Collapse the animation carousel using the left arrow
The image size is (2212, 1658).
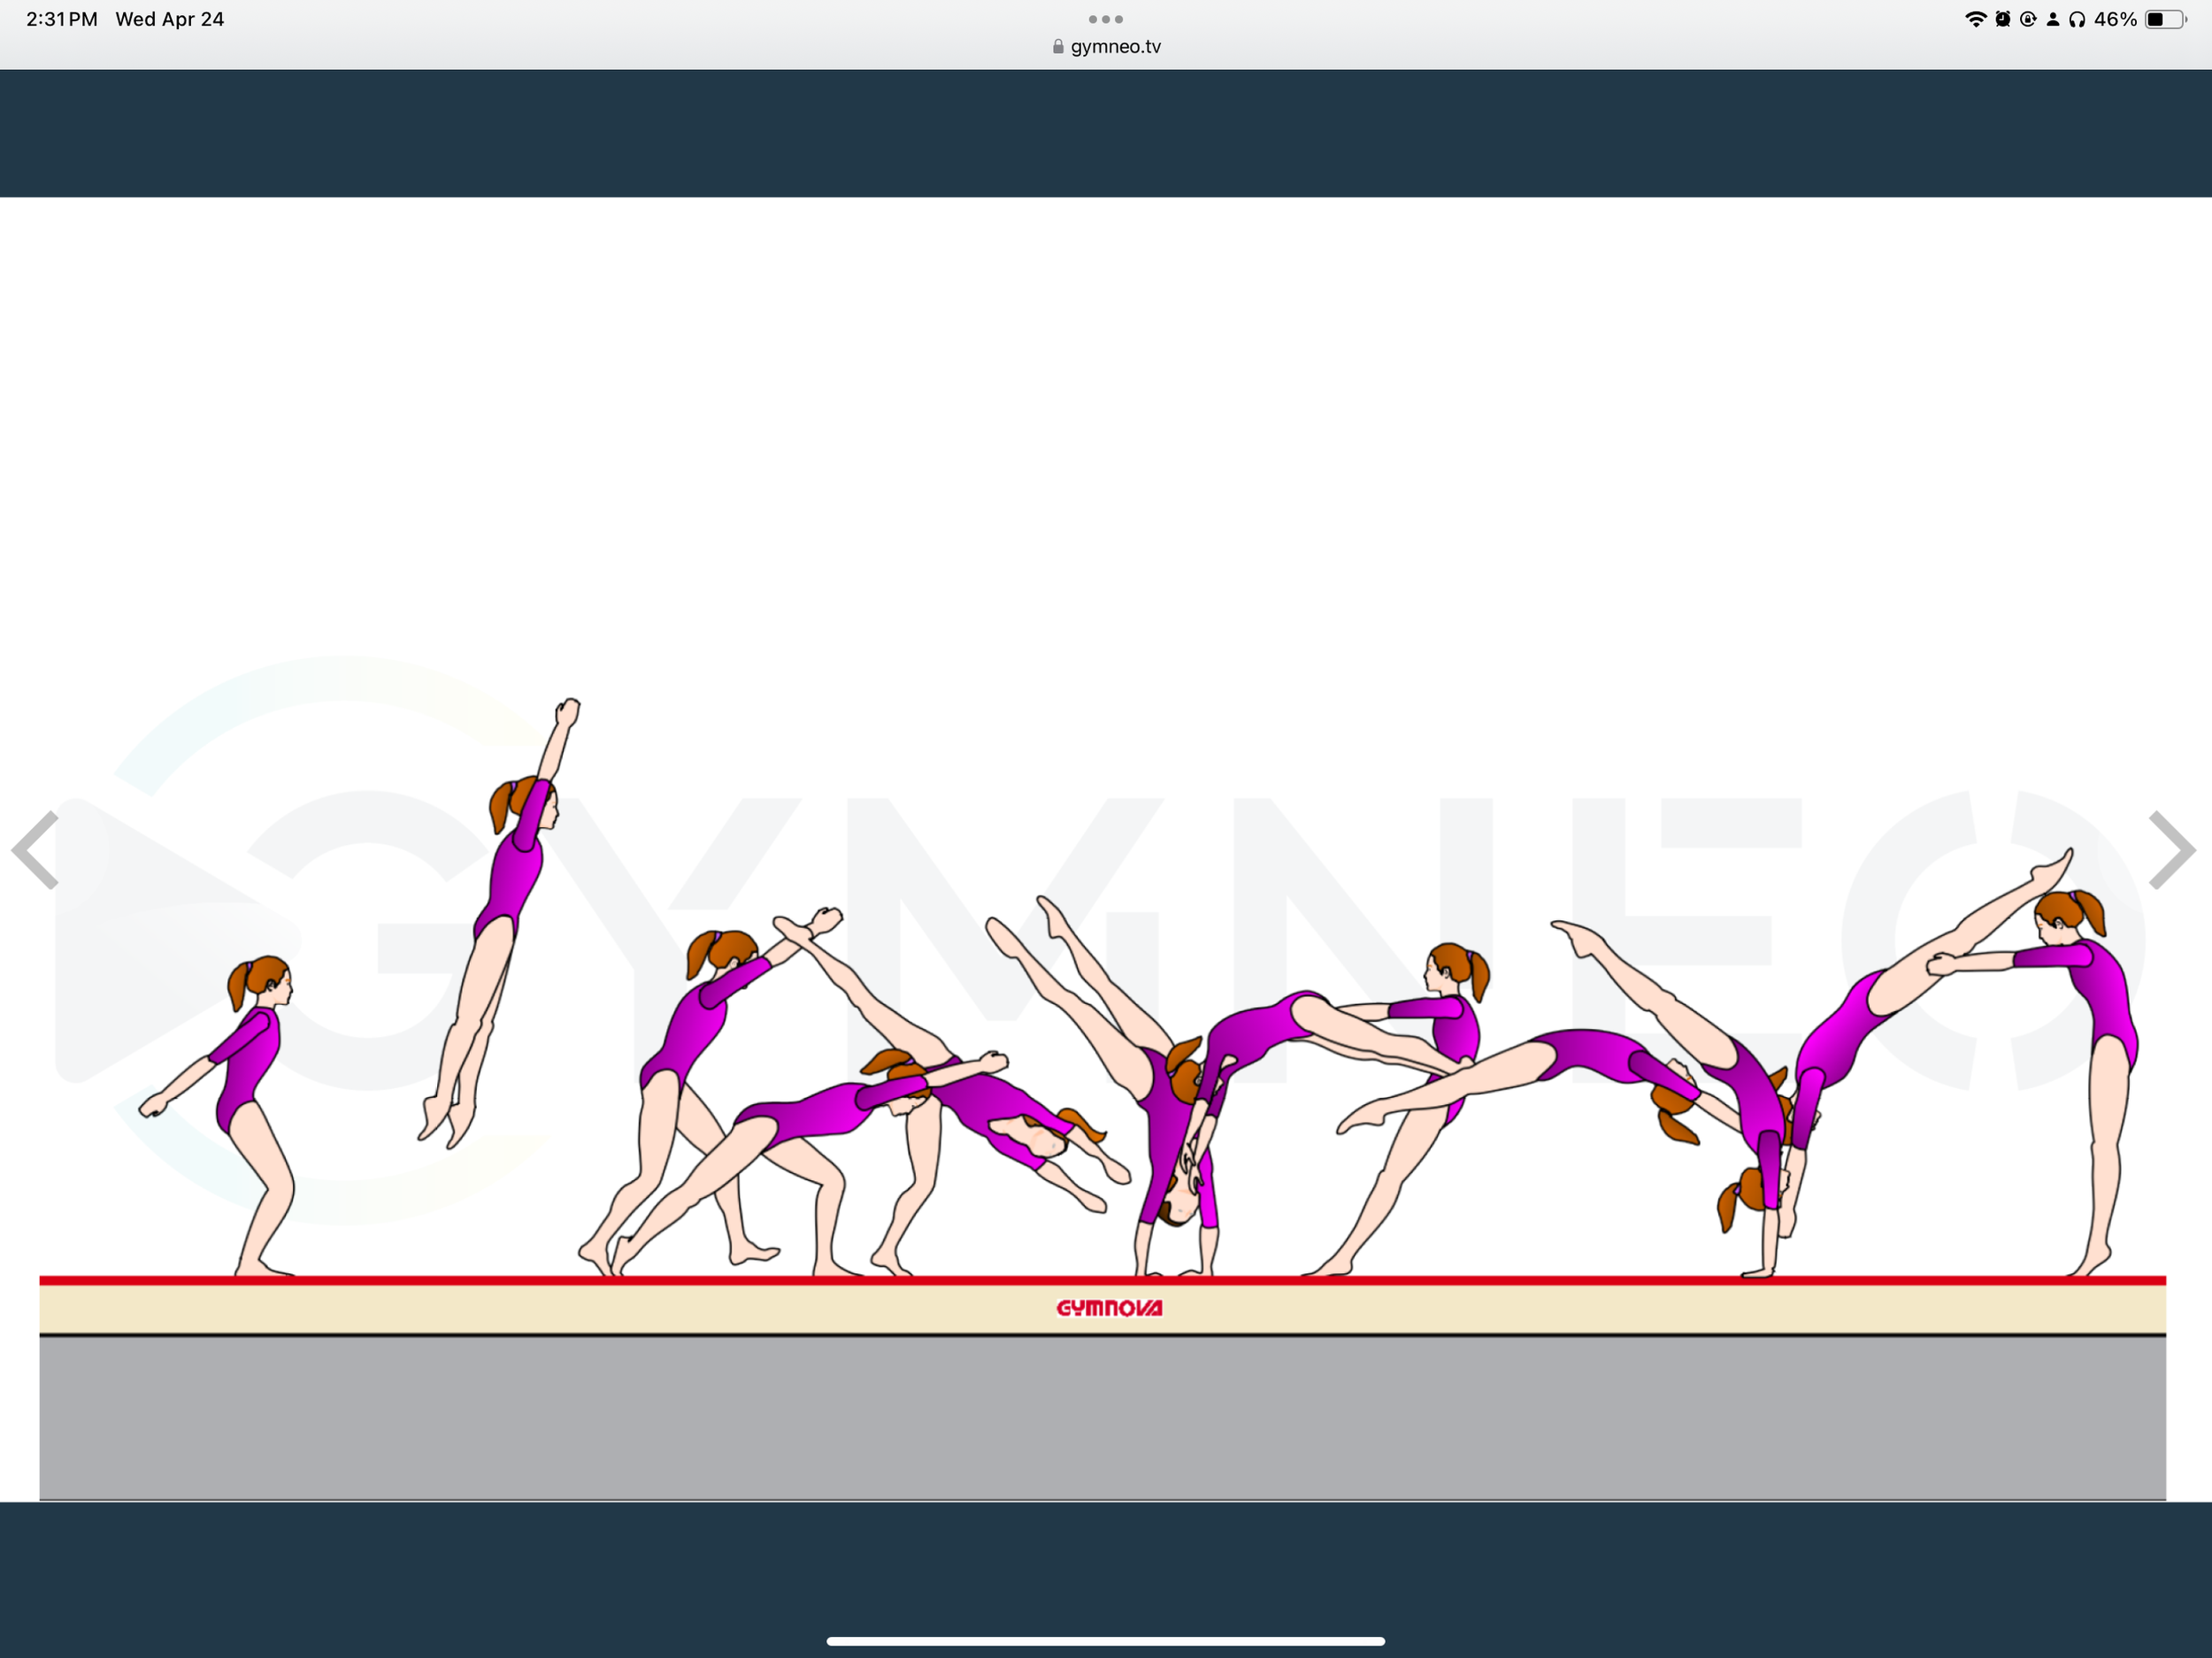pos(37,851)
